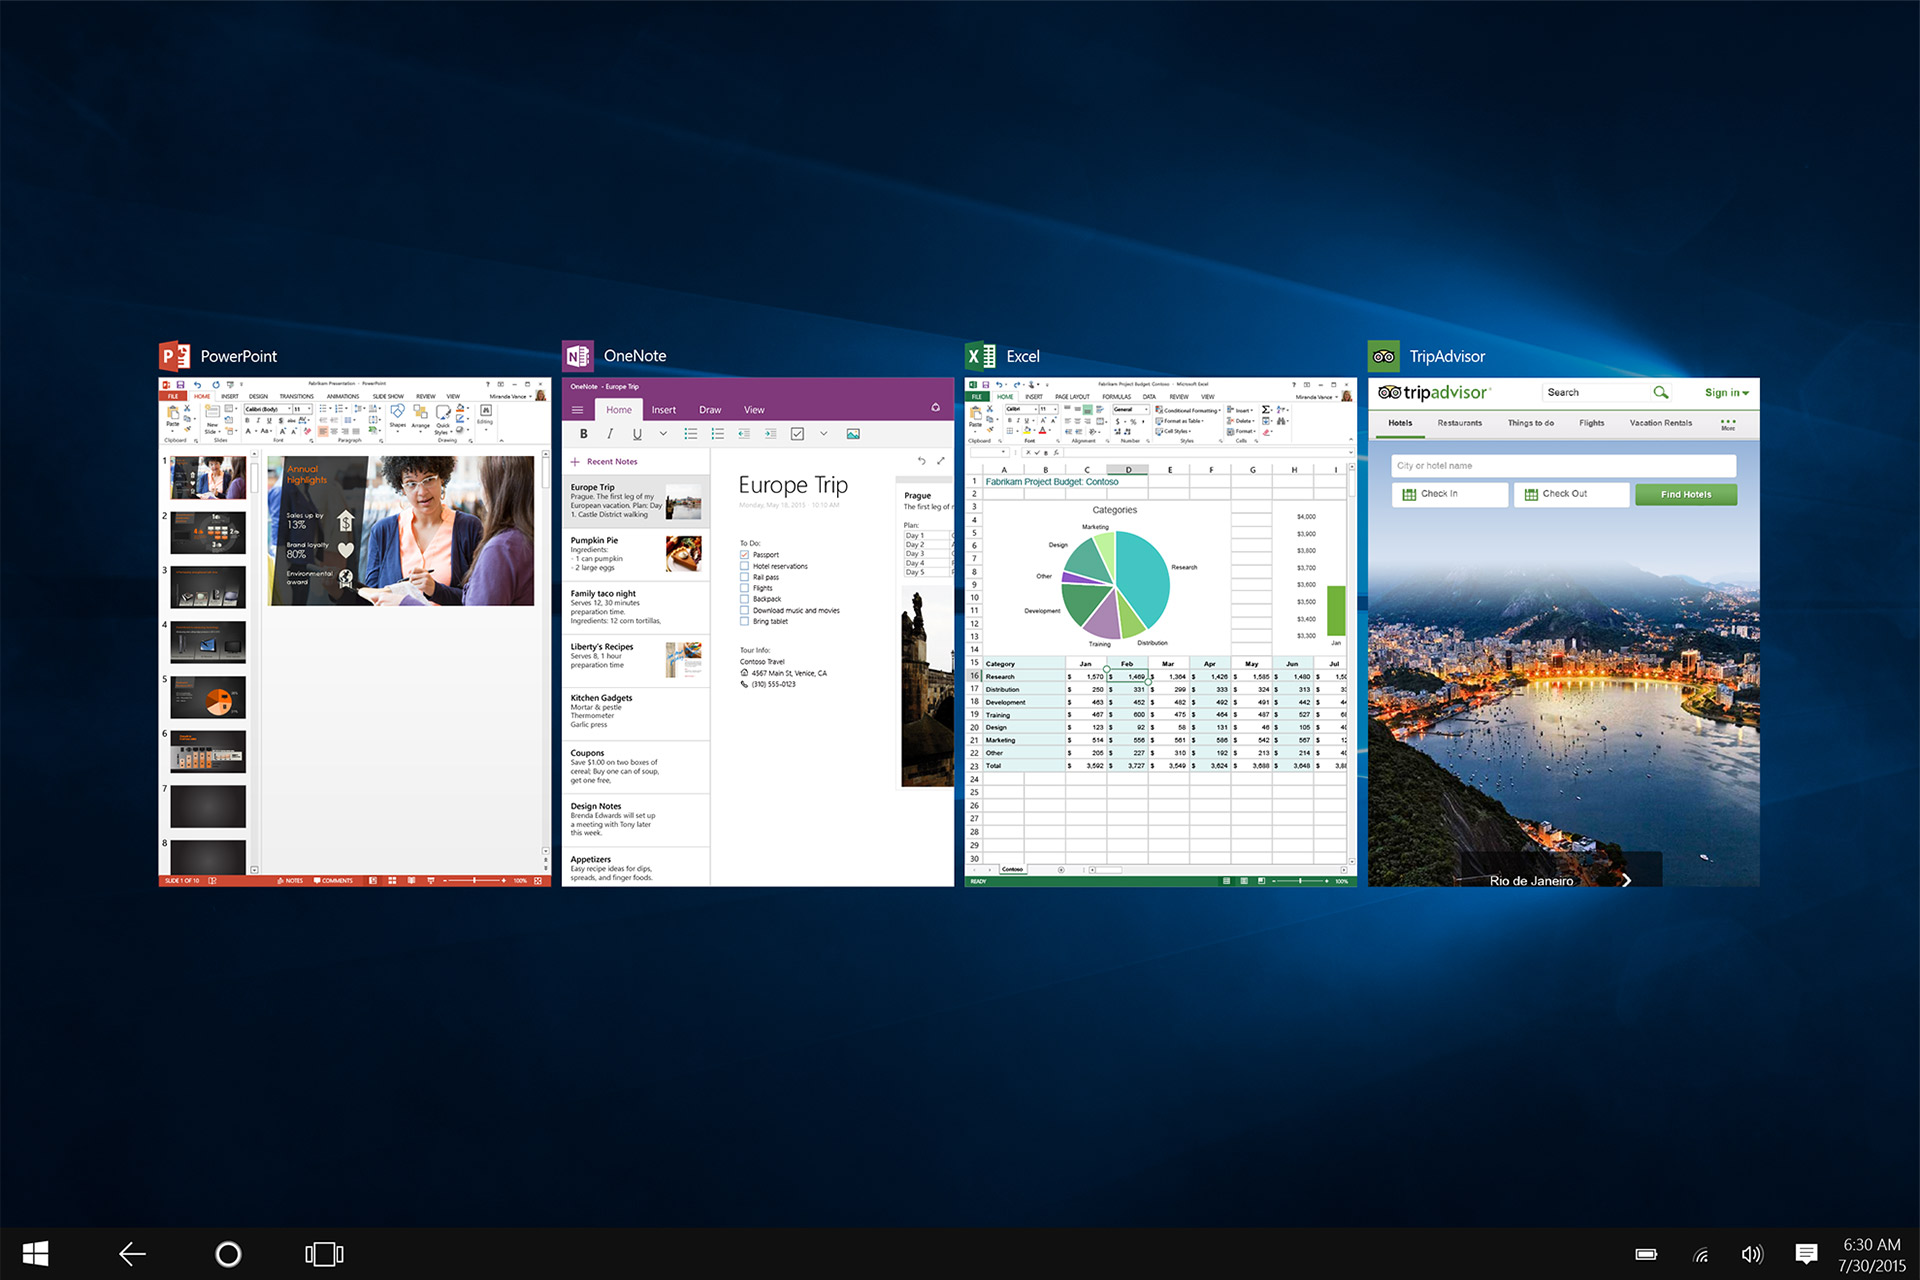Select TripAdvisor Flights tab
Image resolution: width=1920 pixels, height=1280 pixels.
(1592, 423)
